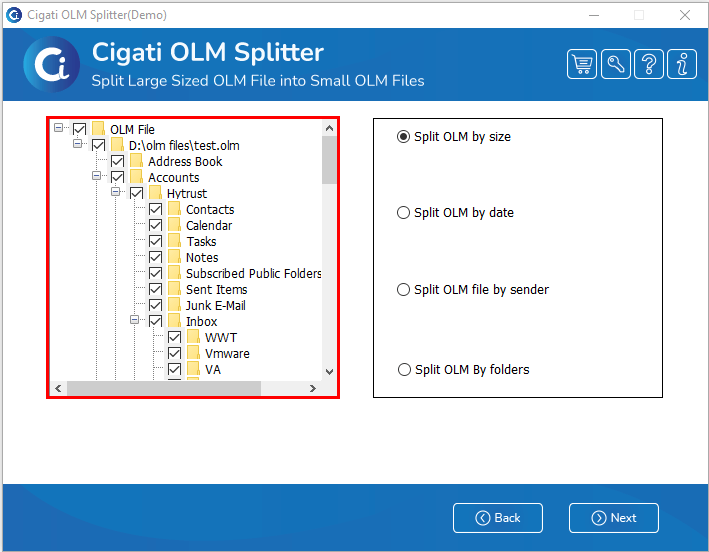Image resolution: width=709 pixels, height=552 pixels.
Task: Click the folder icon beside D:\olm files\test.olm
Action: coord(117,145)
